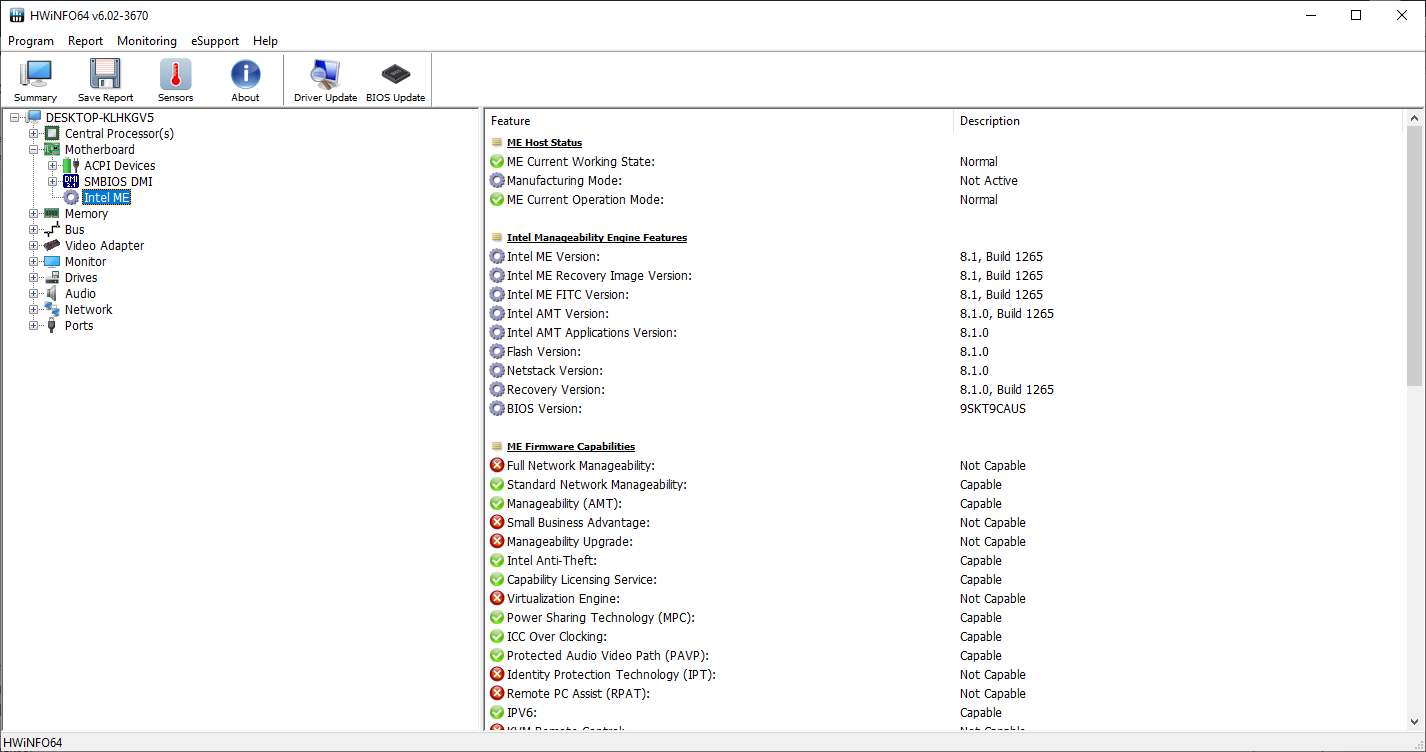This screenshot has width=1426, height=752.
Task: Select the Intel Anti-Theft row
Action: pos(945,561)
